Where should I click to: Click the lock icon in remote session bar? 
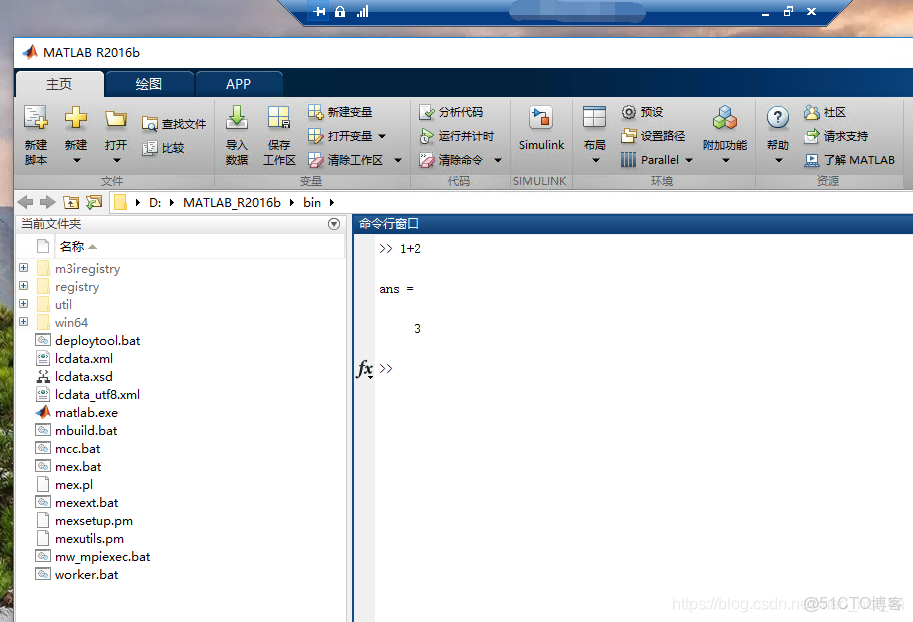(340, 12)
